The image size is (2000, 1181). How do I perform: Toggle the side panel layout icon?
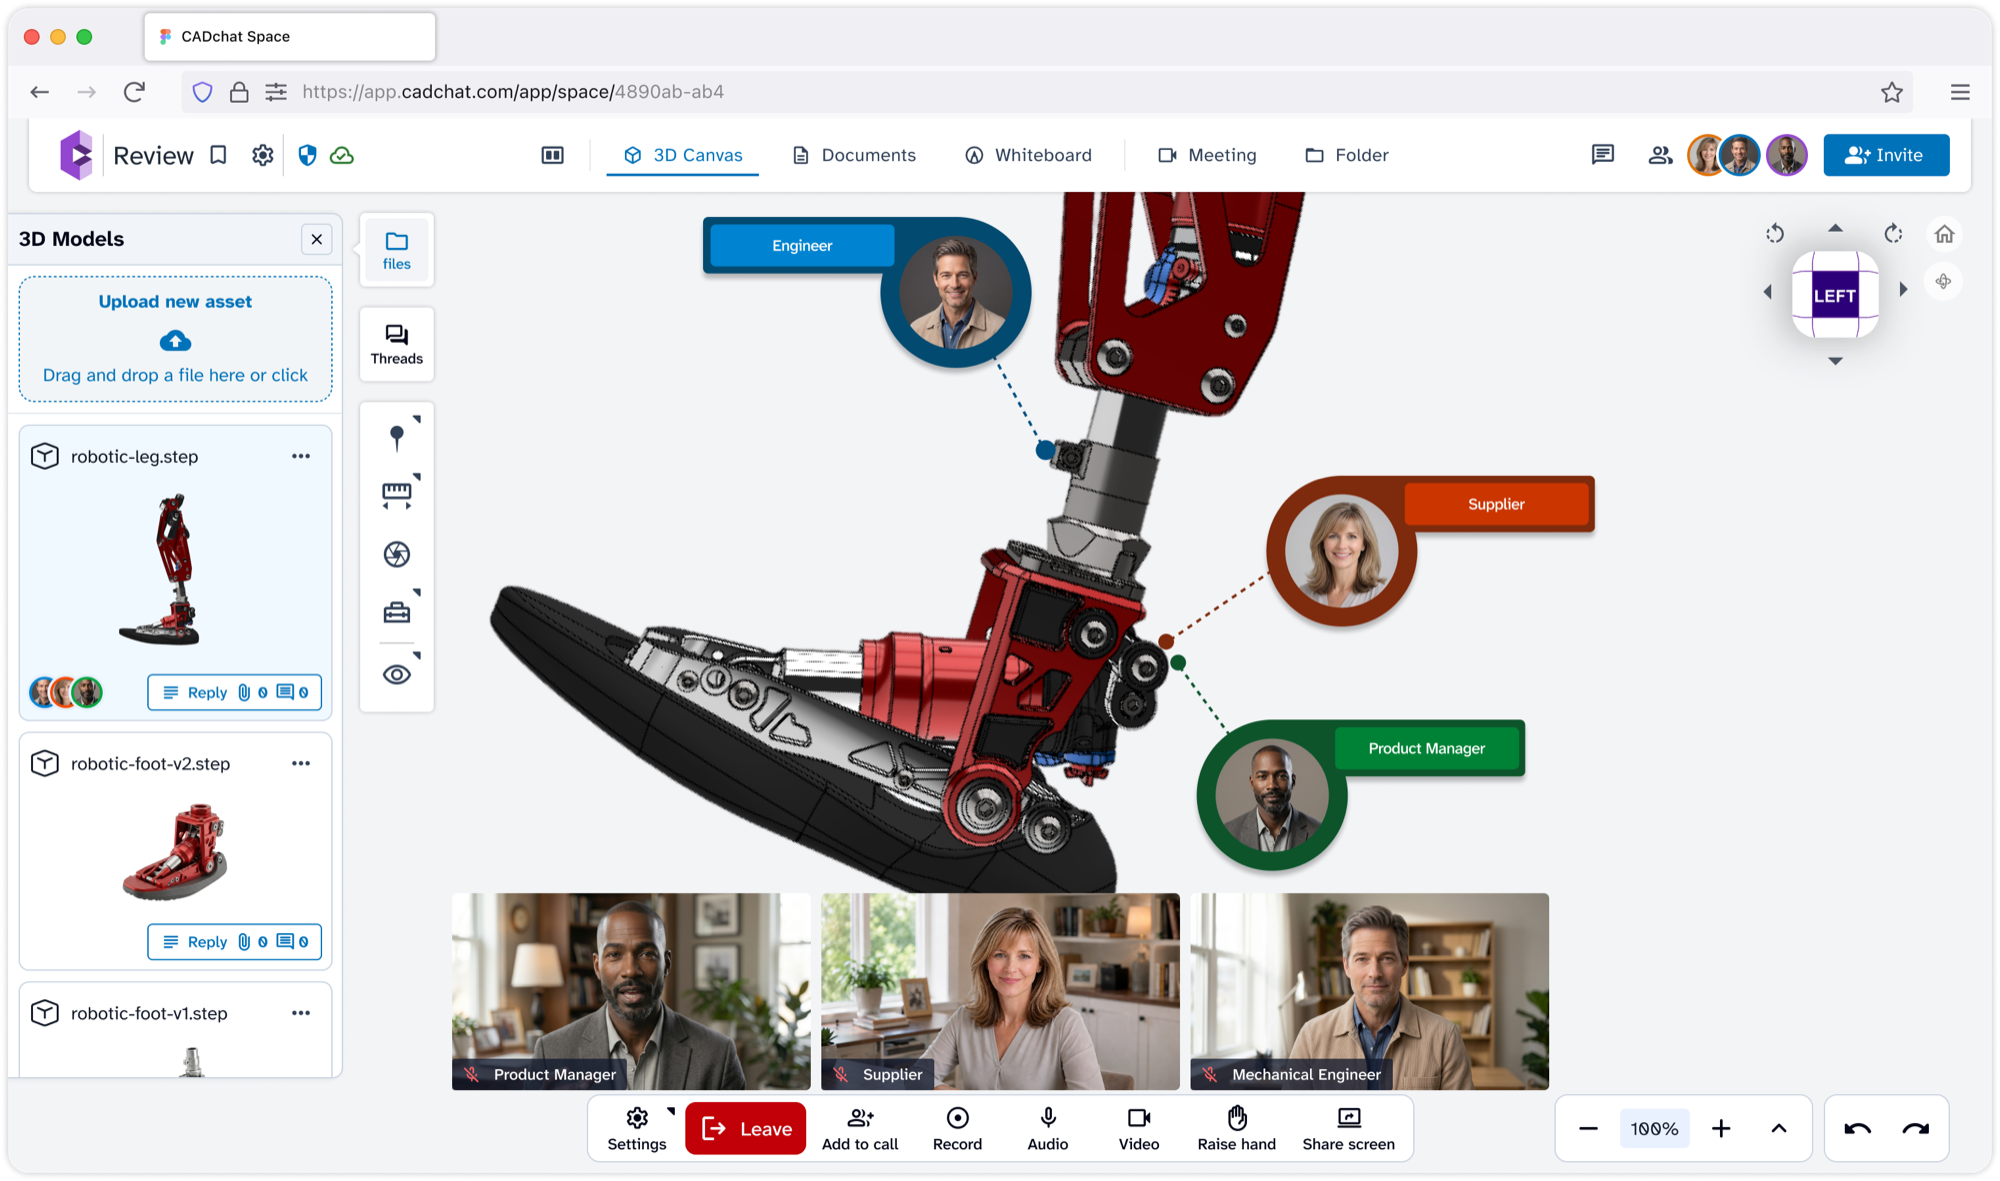pos(553,155)
